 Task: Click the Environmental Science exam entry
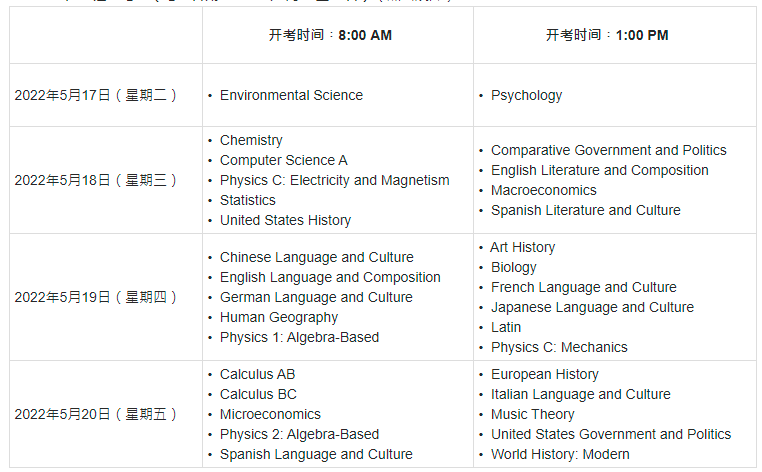(x=291, y=95)
